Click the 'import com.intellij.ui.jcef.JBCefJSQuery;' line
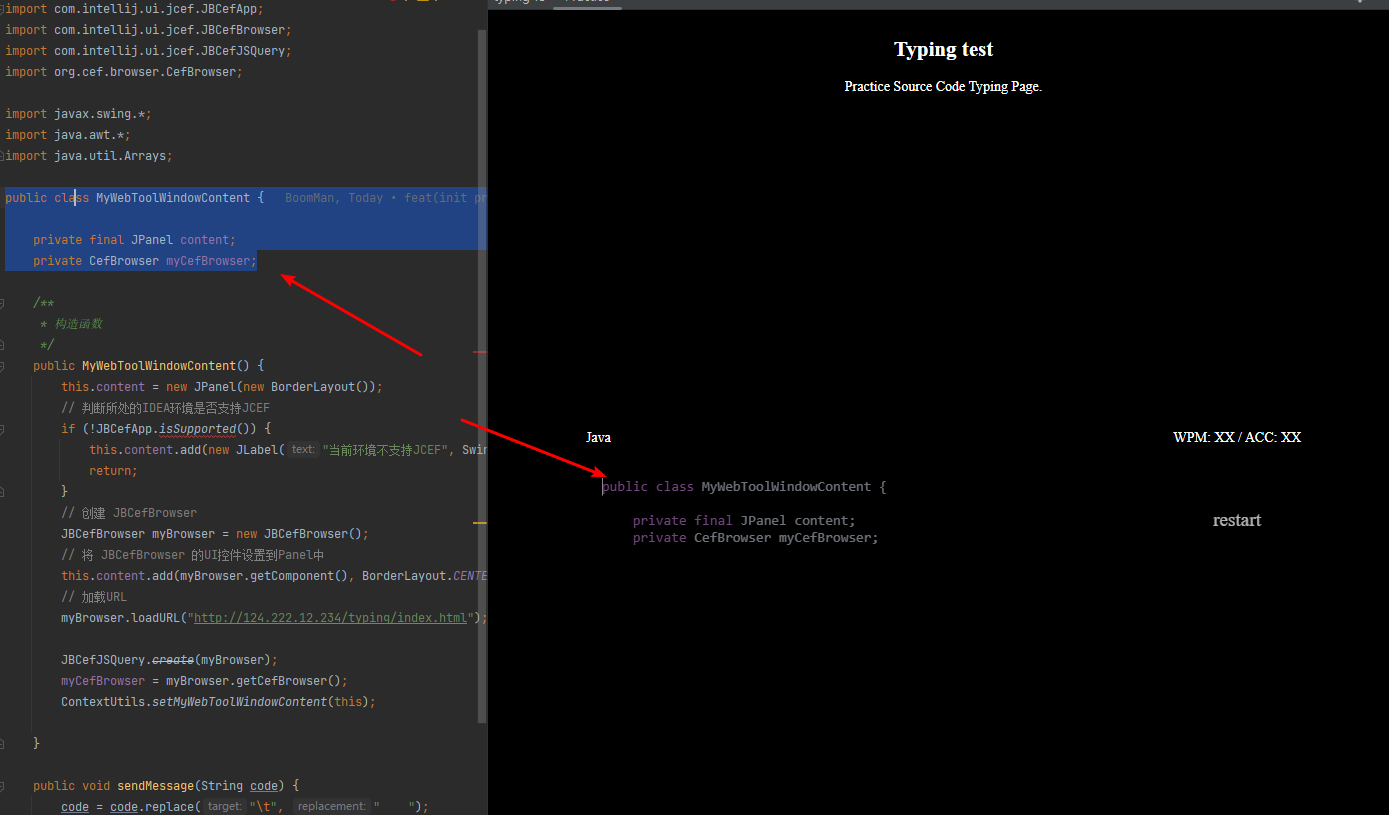Viewport: 1389px width, 815px height. (x=148, y=51)
